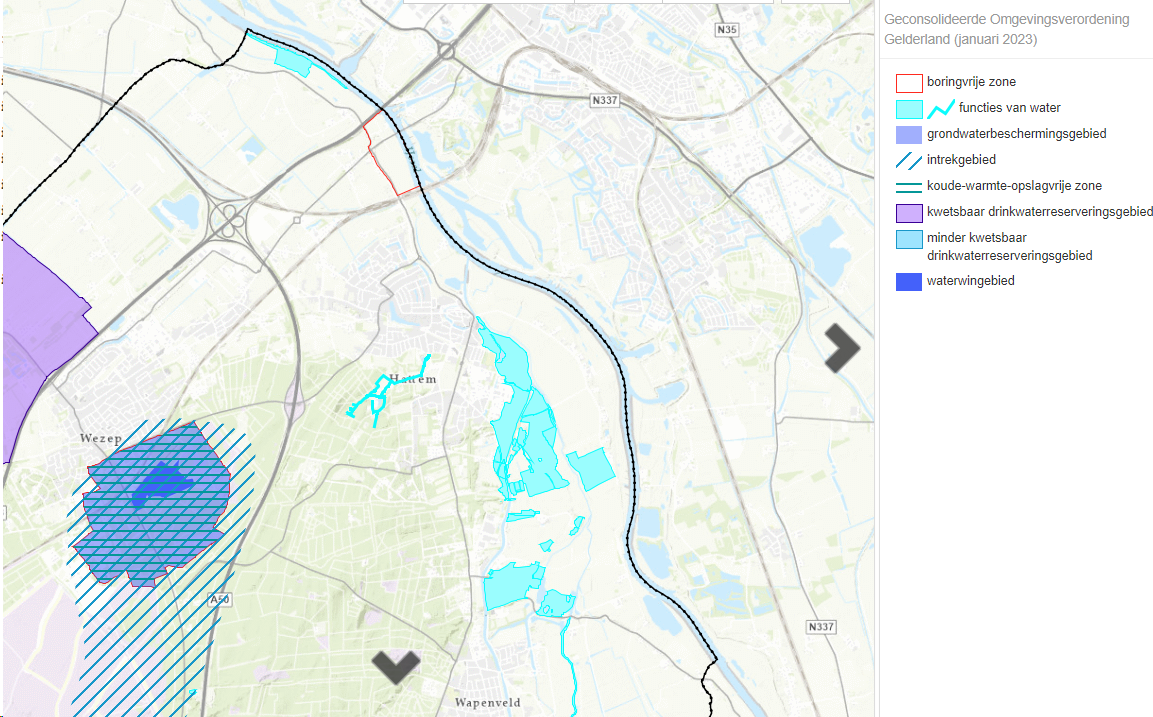Viewport: 1153px width, 717px height.
Task: Click the A50 road shield
Action: 219,599
